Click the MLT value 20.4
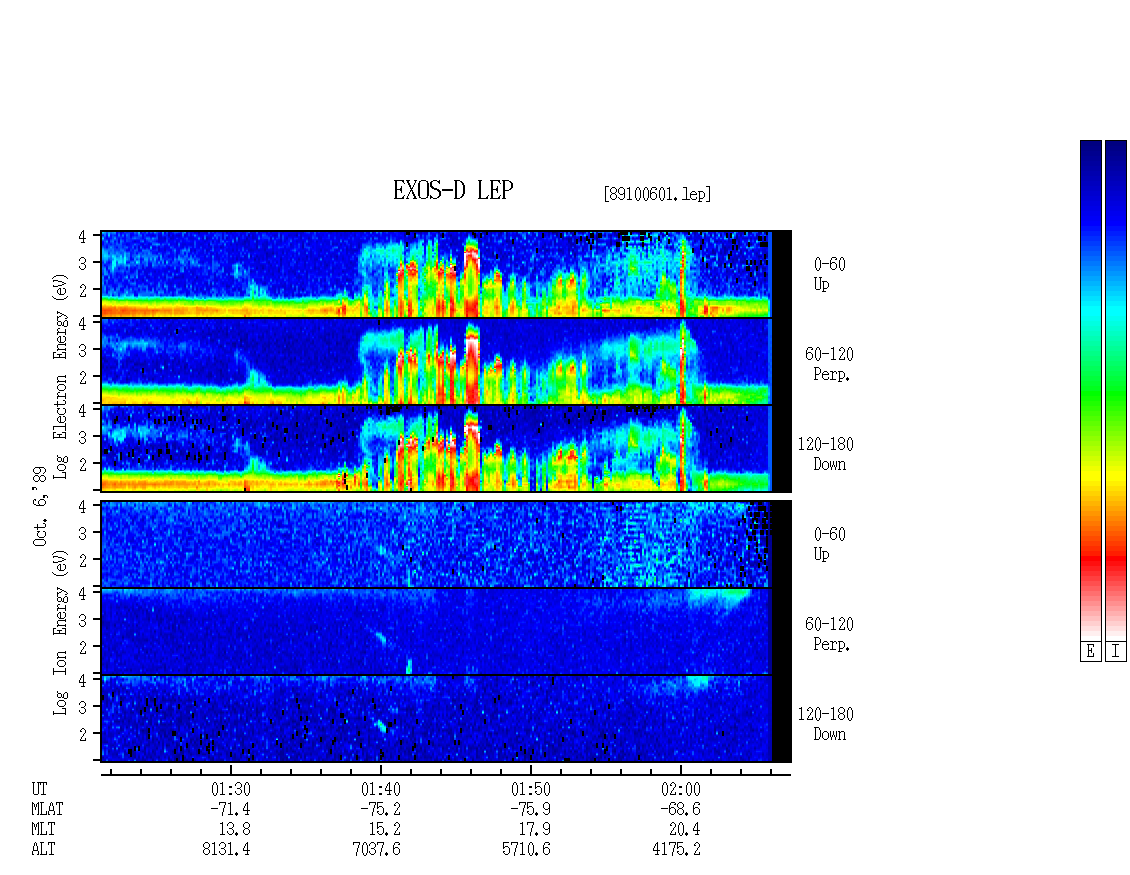Viewport: 1130px width, 875px height. click(684, 830)
